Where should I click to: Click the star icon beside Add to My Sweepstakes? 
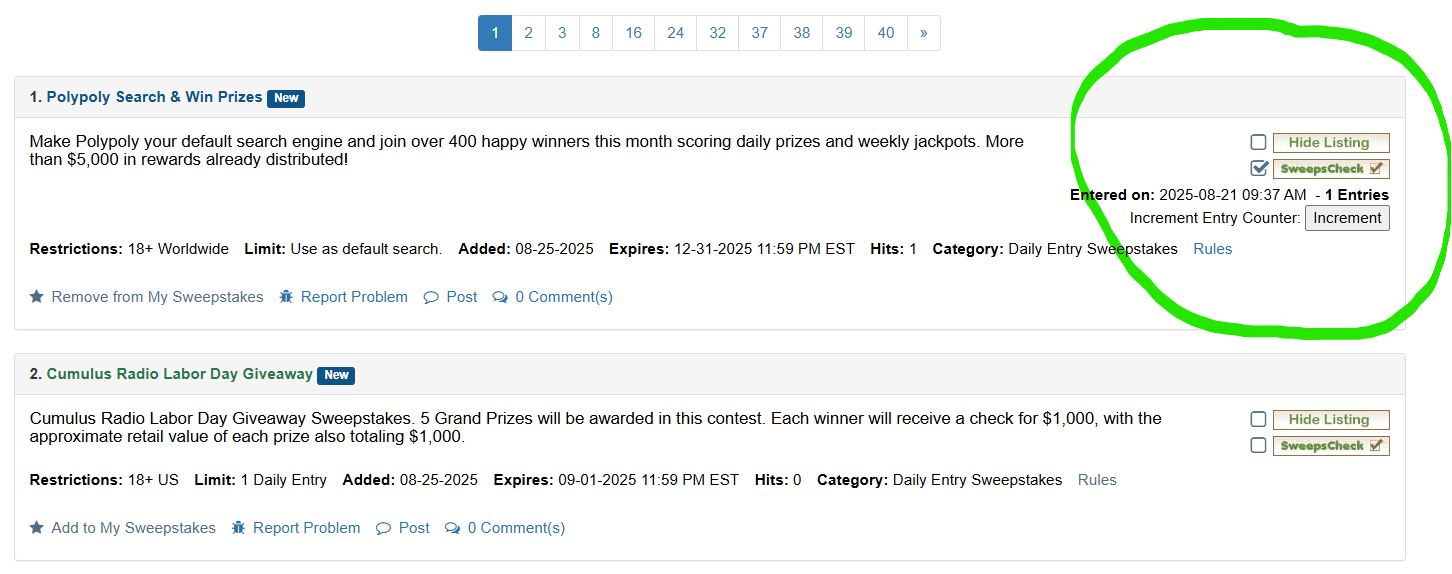pyautogui.click(x=37, y=528)
